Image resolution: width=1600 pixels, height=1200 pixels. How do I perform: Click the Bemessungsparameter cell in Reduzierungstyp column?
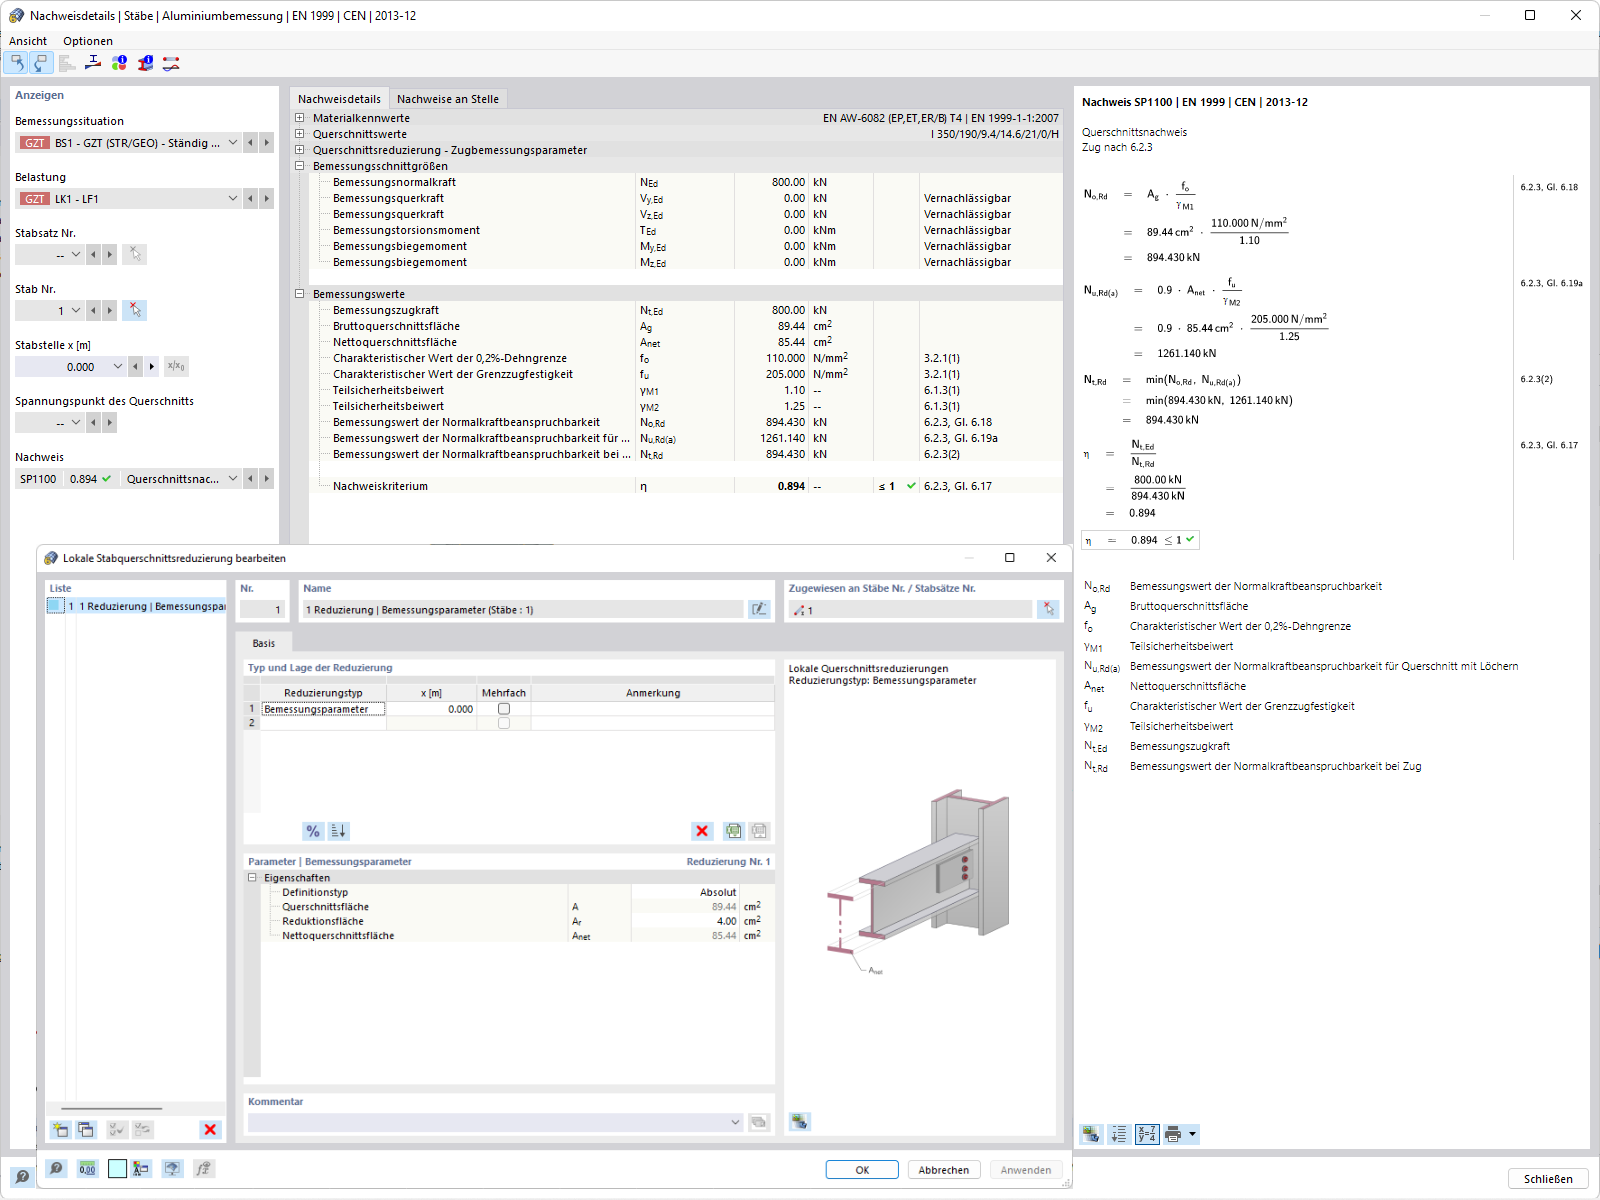click(x=323, y=709)
